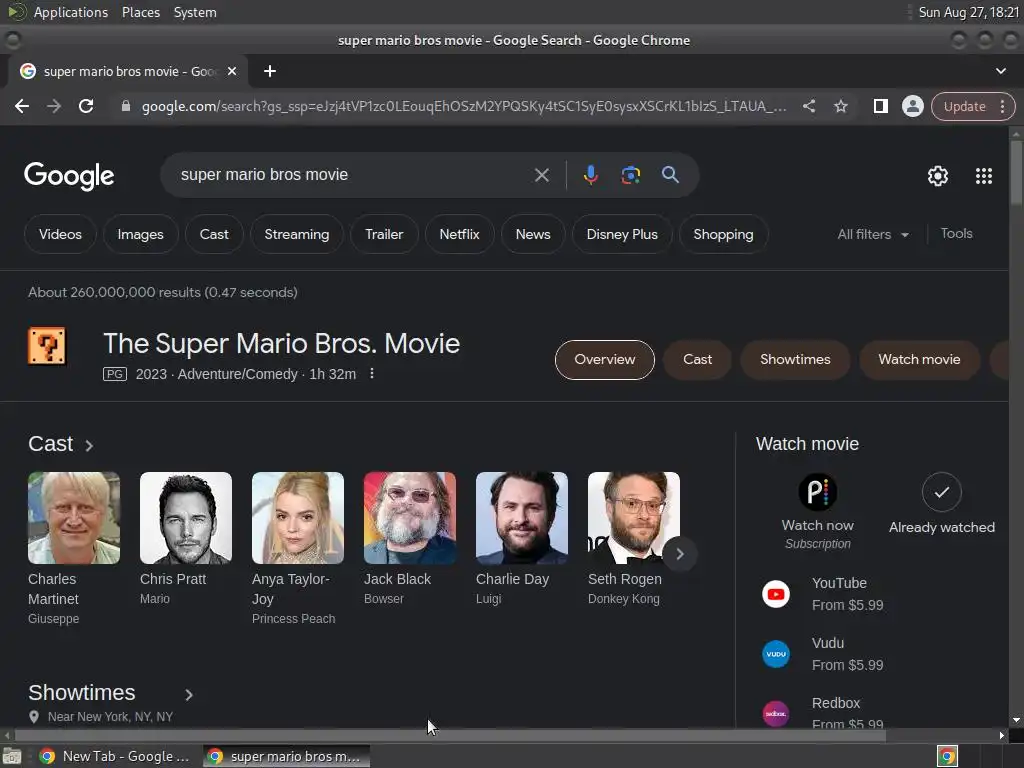Screen dimensions: 1024x768
Task: Open the Applications menu
Action: [x=71, y=12]
